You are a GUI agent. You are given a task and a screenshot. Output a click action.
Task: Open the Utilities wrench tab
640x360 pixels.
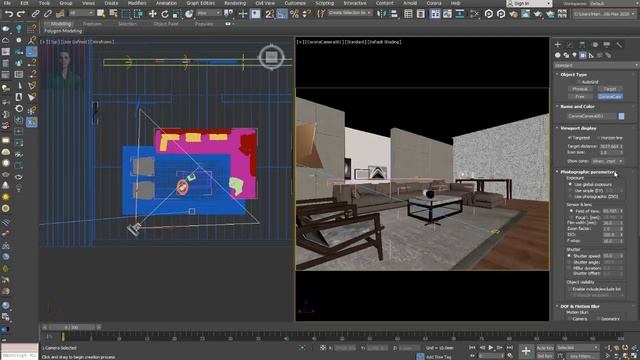coord(619,44)
